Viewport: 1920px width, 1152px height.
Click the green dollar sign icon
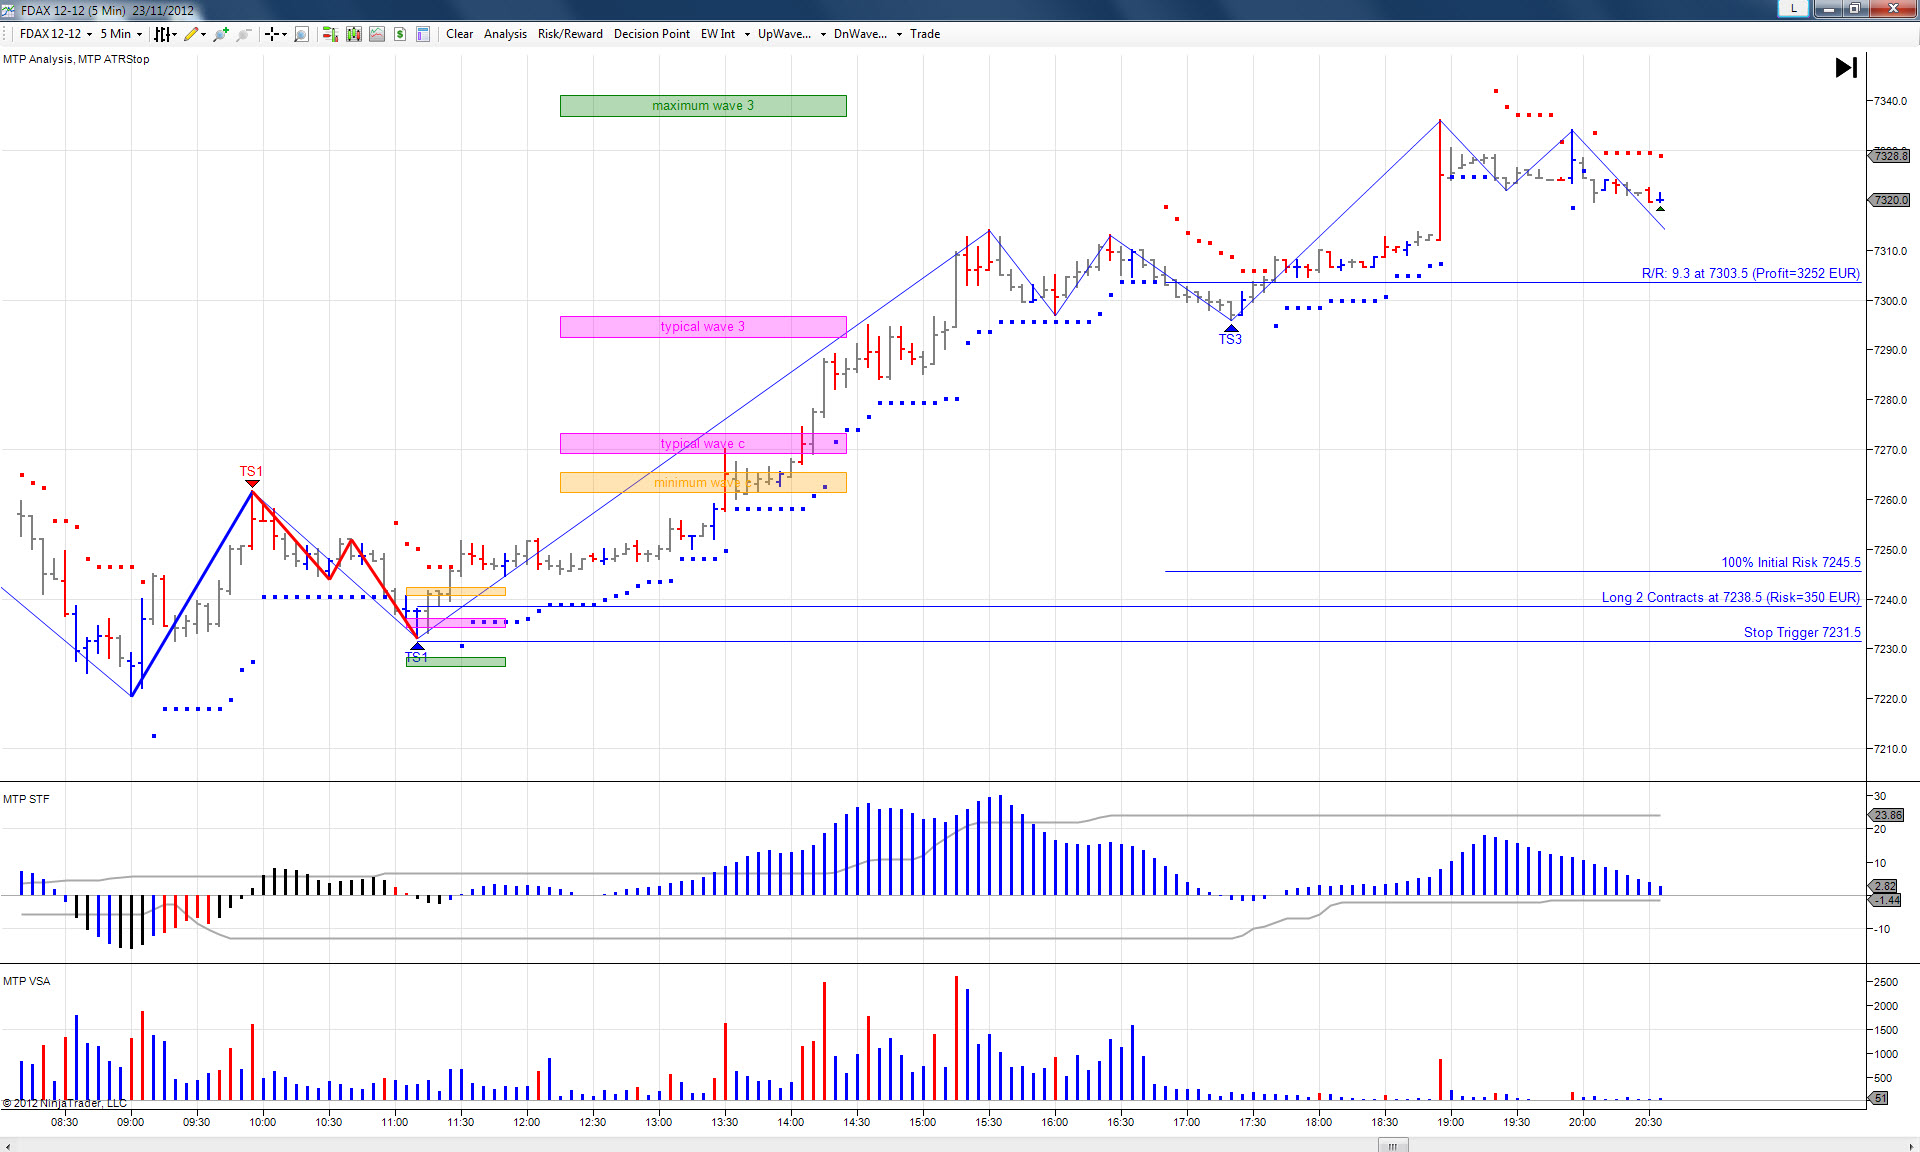click(x=400, y=34)
